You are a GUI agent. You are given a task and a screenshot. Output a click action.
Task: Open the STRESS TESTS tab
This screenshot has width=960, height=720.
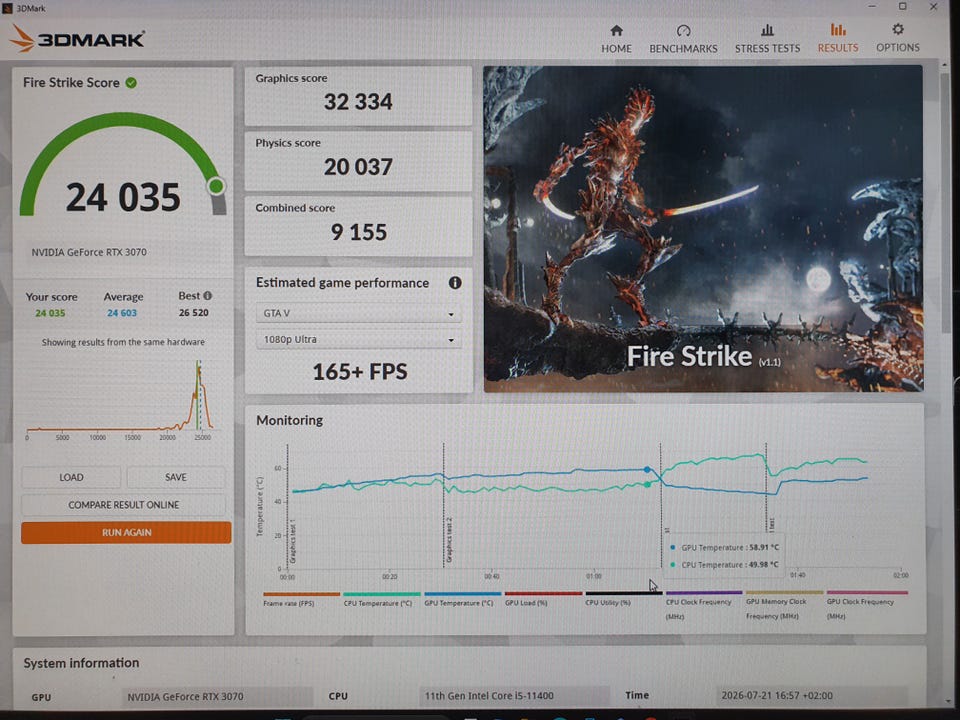click(x=767, y=39)
